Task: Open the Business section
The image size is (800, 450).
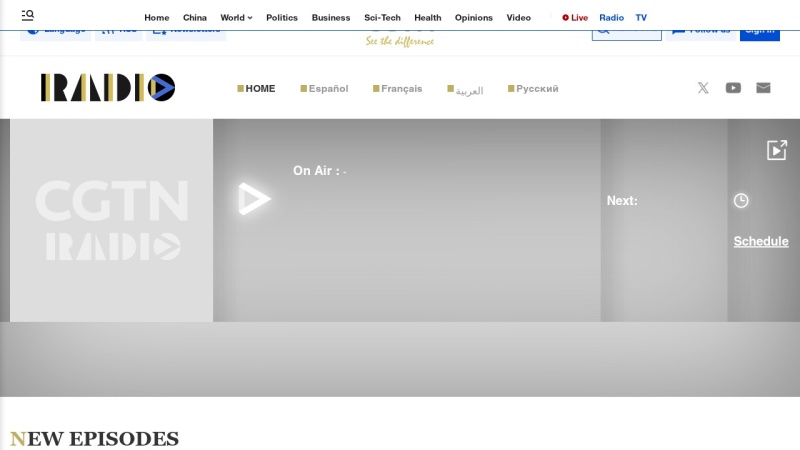Action: coord(331,17)
